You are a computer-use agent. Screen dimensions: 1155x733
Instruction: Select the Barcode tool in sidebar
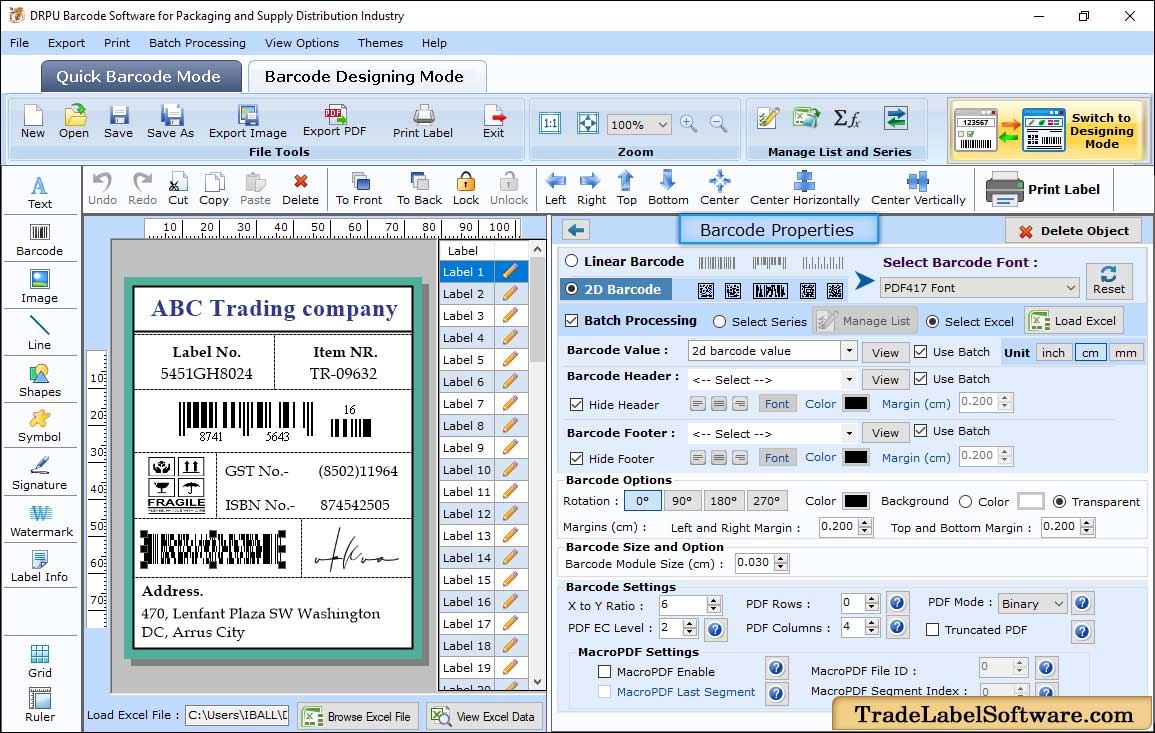click(40, 240)
